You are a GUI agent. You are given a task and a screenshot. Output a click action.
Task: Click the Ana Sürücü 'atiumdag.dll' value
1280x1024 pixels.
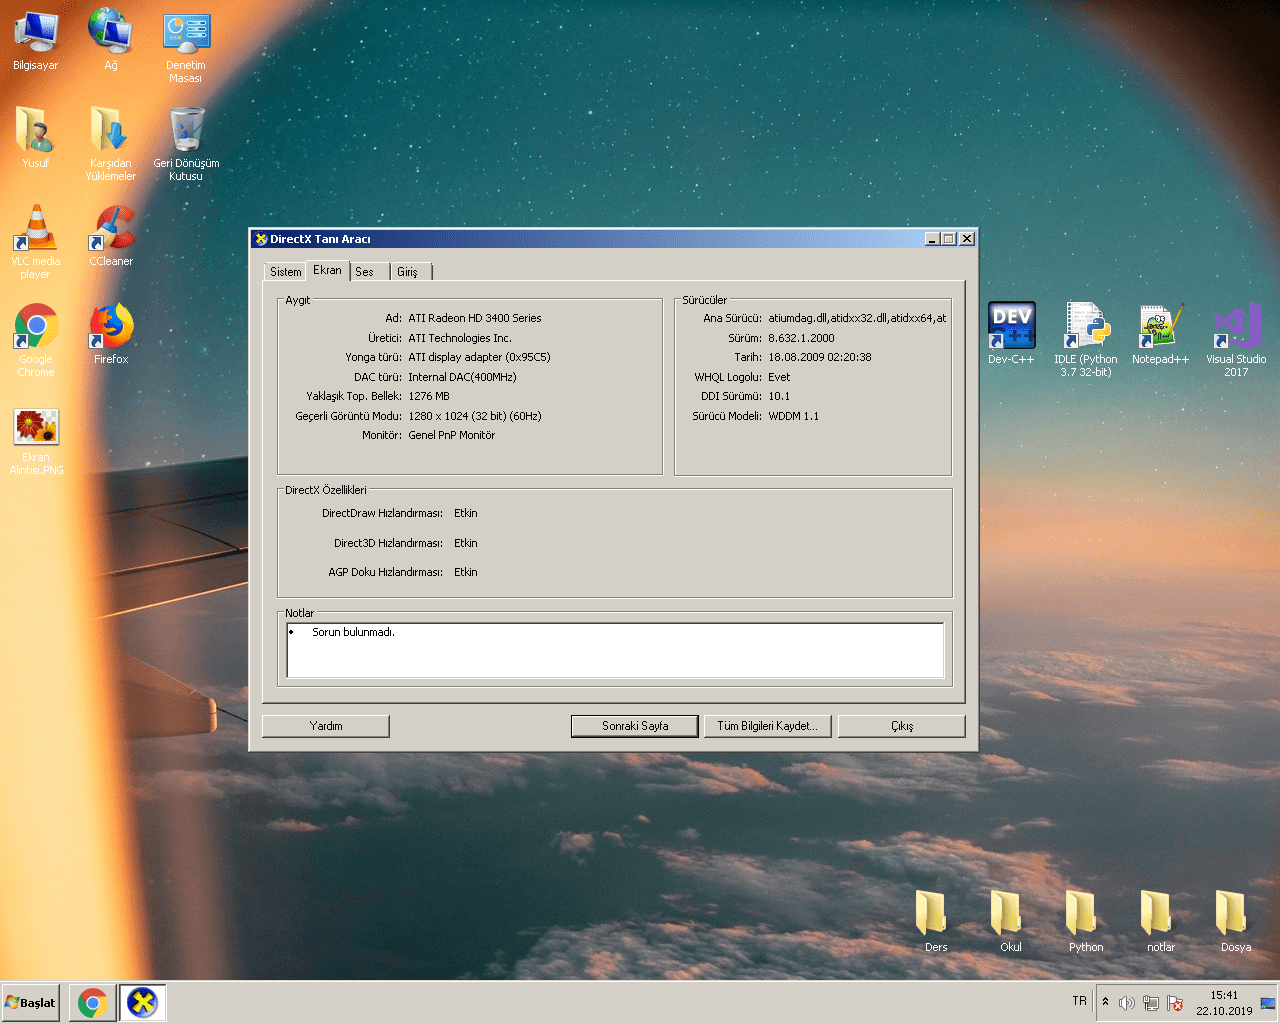point(857,318)
